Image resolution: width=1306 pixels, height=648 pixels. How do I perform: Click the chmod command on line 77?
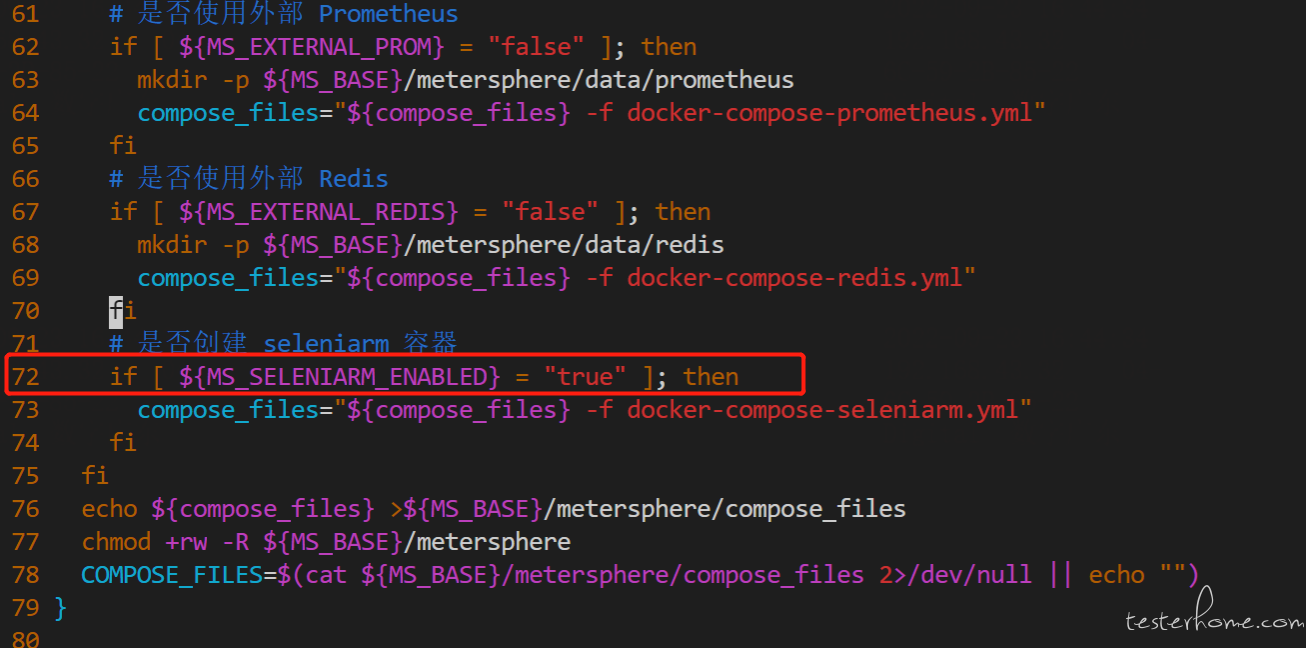(116, 542)
